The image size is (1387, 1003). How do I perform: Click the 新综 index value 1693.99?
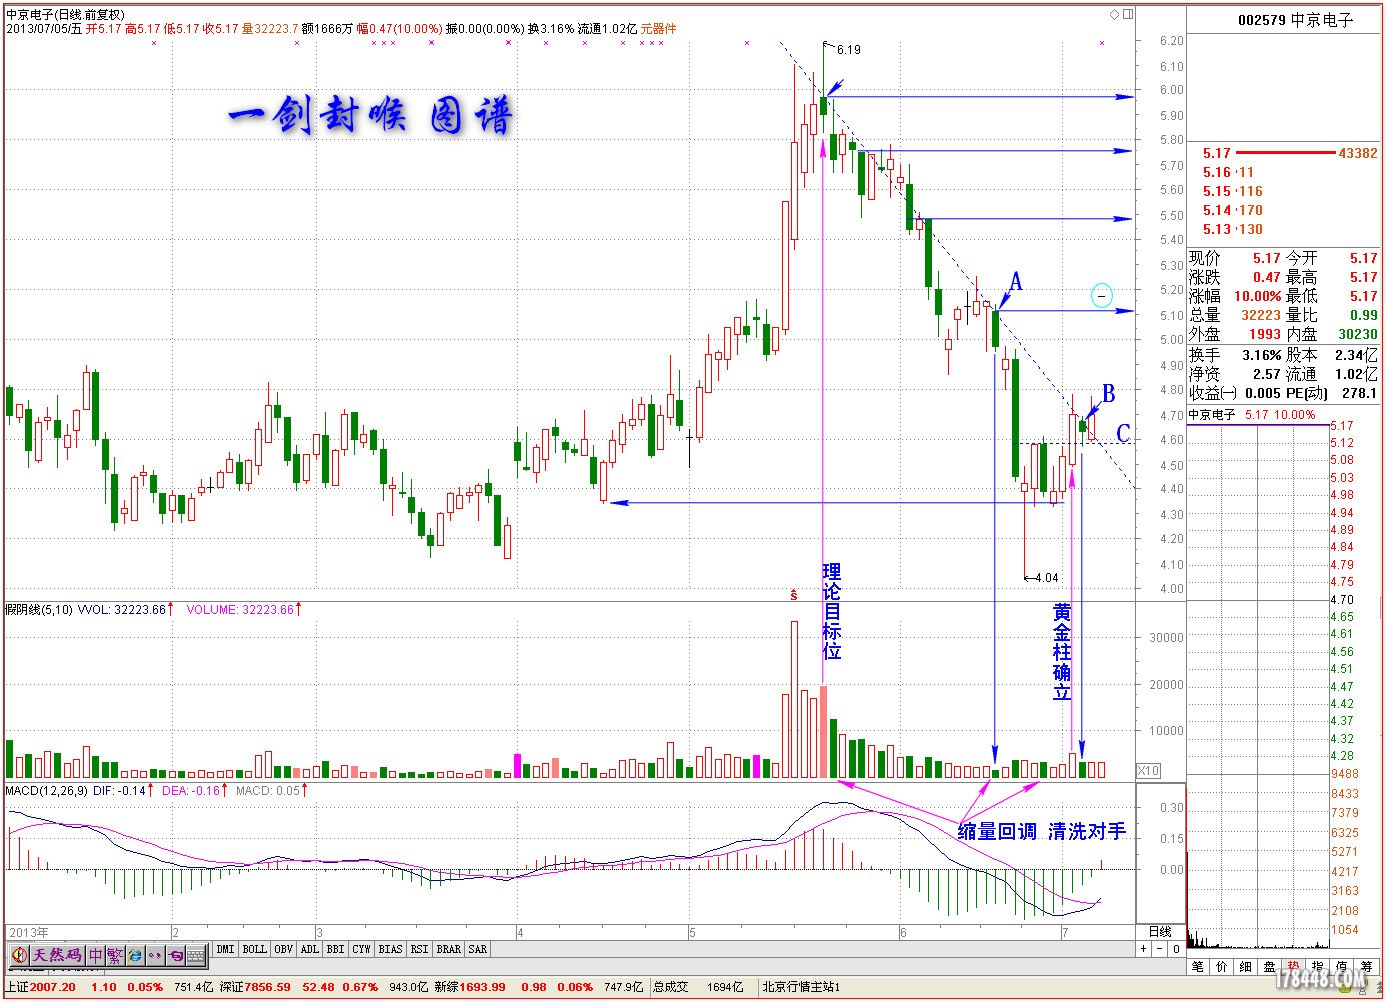pyautogui.click(x=483, y=987)
